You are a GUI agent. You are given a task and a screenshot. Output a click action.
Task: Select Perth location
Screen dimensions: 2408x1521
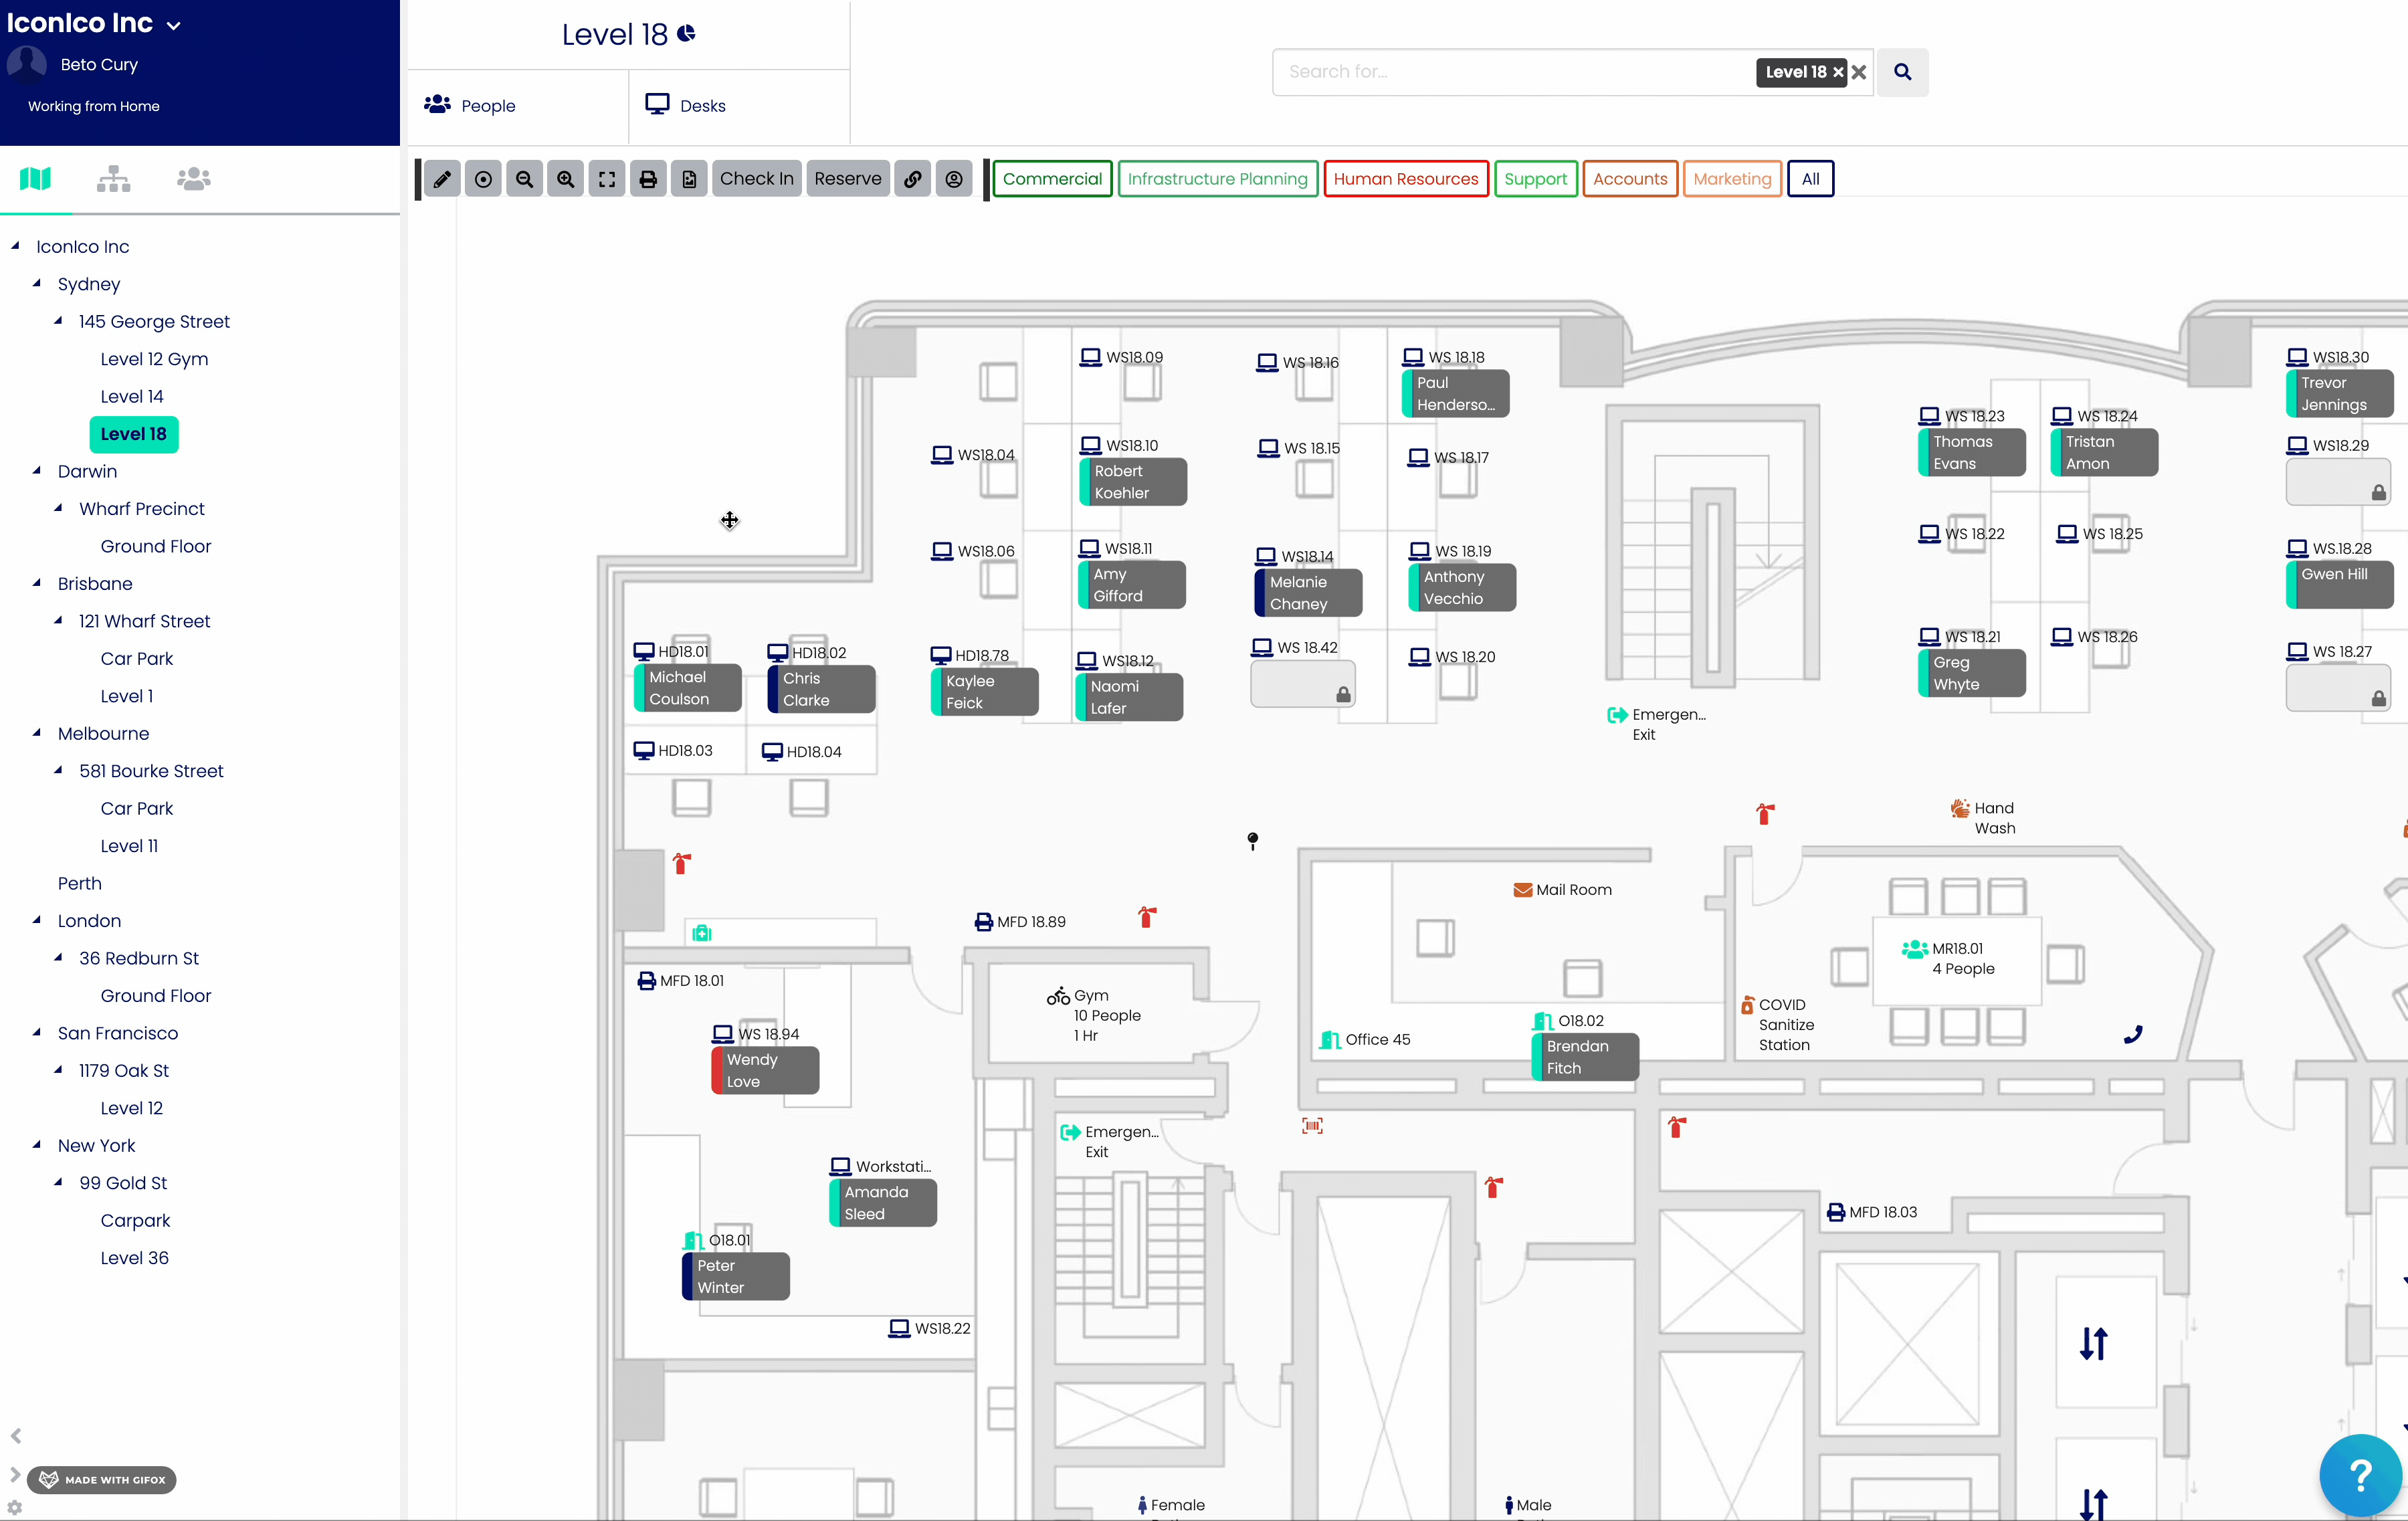79,883
